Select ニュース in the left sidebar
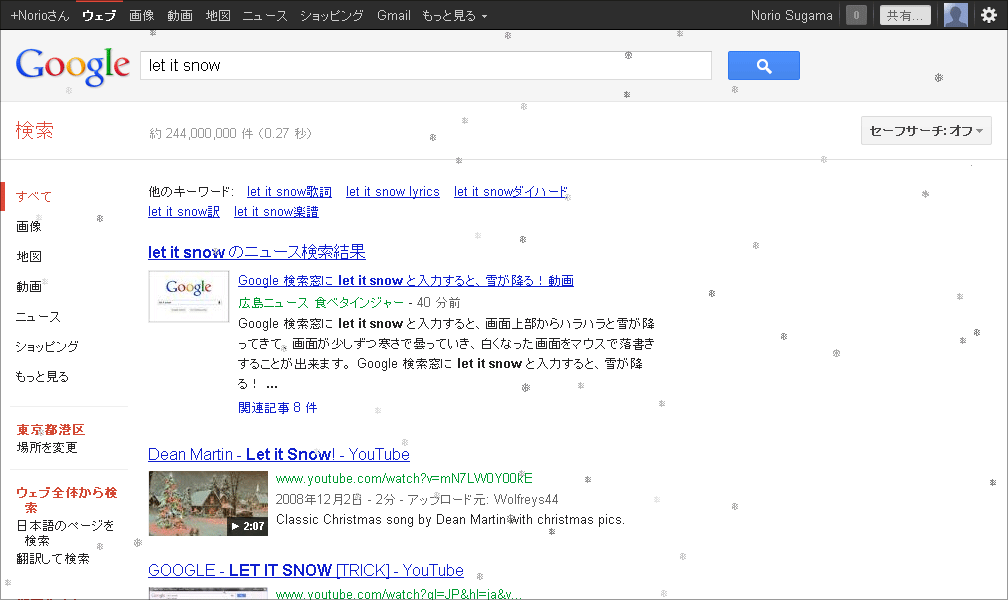1008x600 pixels. pyautogui.click(x=38, y=316)
